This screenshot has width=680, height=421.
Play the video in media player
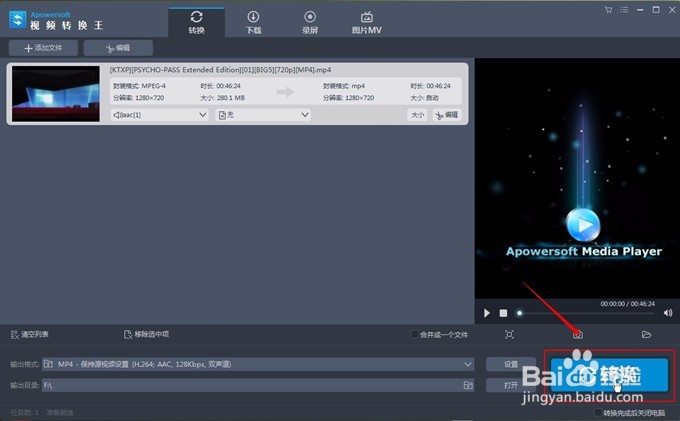click(487, 313)
